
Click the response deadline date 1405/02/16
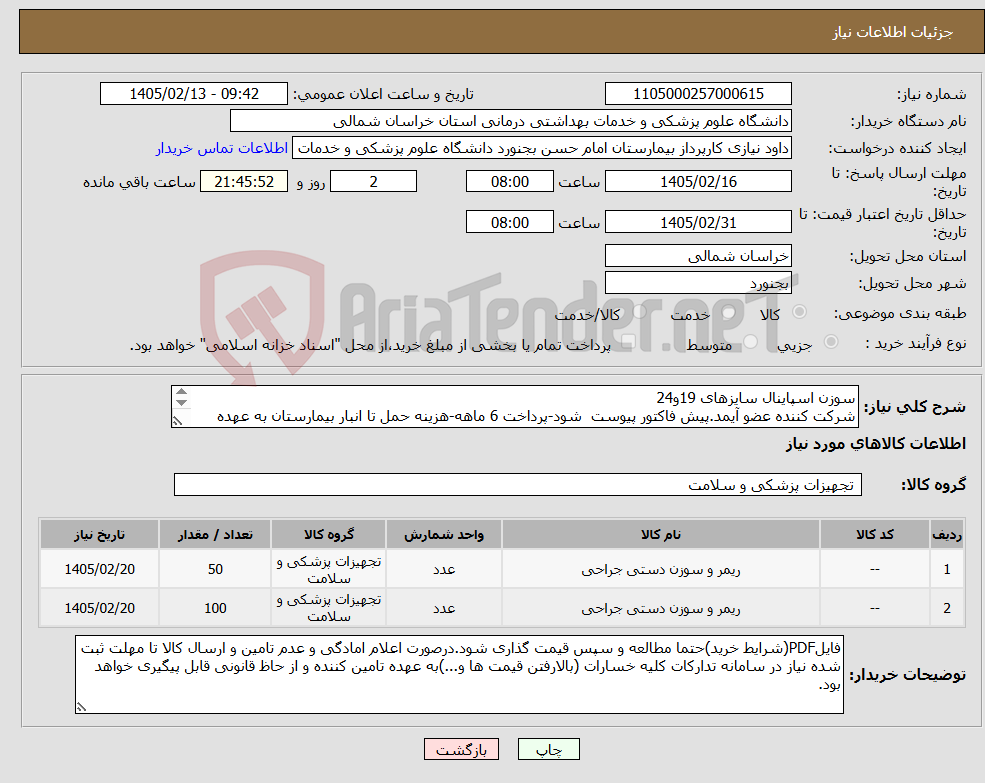pyautogui.click(x=698, y=182)
